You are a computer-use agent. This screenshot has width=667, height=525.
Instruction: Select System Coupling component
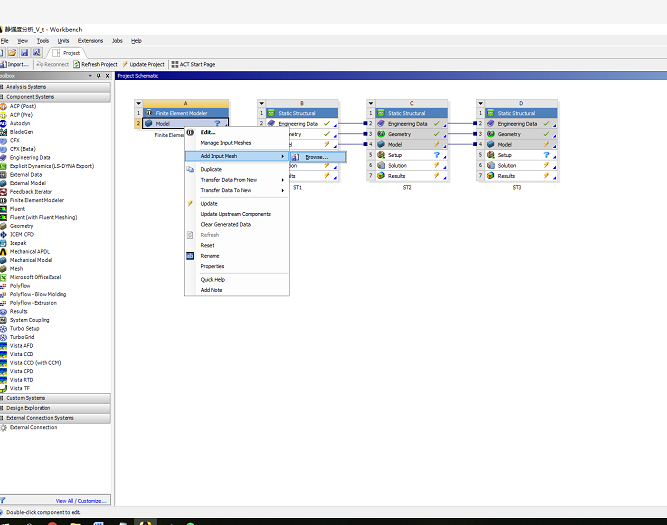click(29, 320)
